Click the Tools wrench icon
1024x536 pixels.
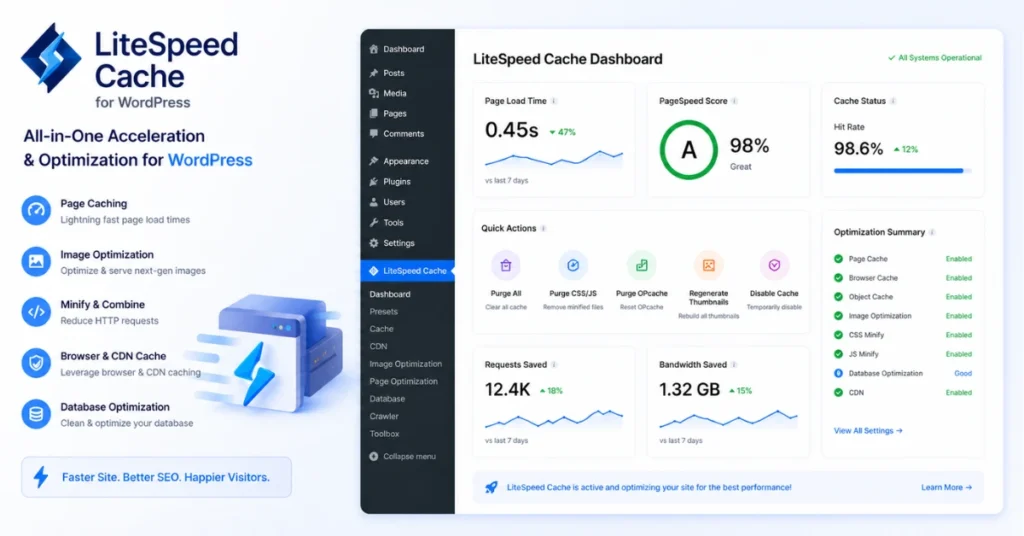[x=374, y=223]
